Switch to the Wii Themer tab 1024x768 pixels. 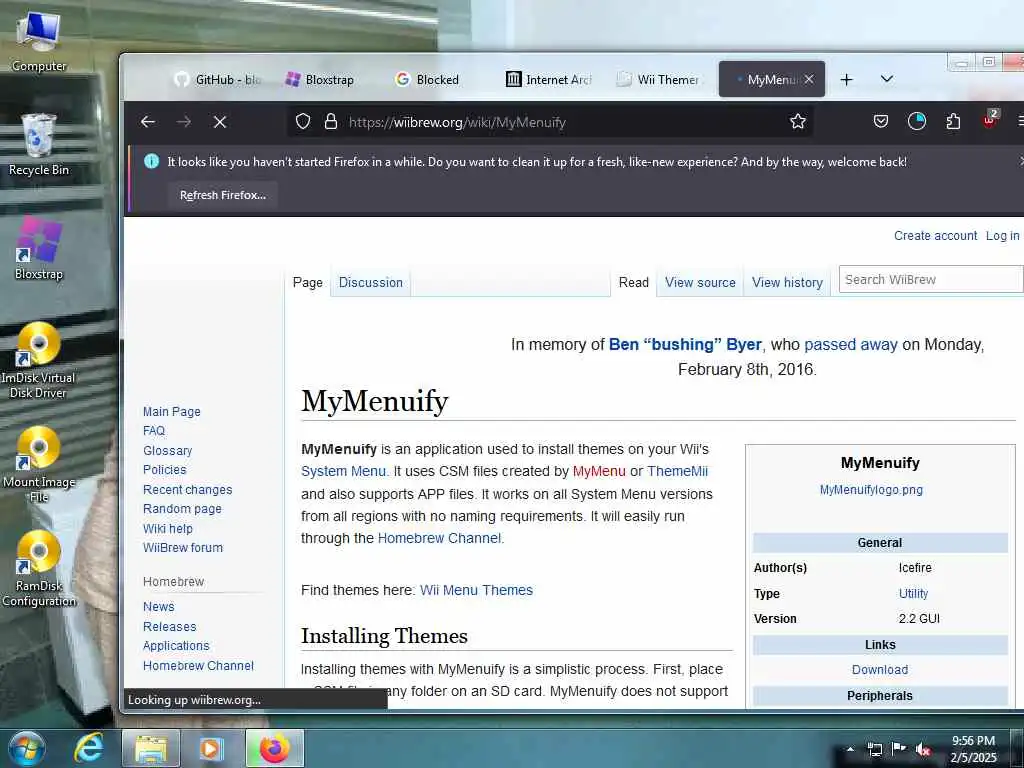(660, 79)
